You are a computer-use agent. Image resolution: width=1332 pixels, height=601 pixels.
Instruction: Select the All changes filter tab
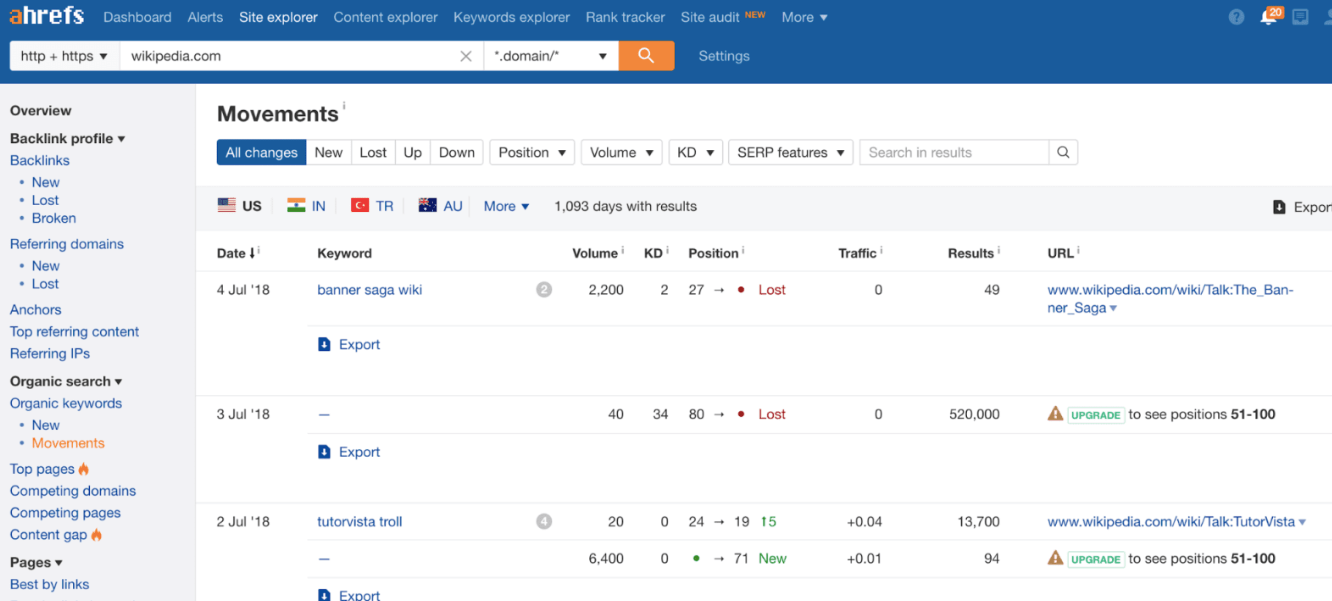(261, 152)
